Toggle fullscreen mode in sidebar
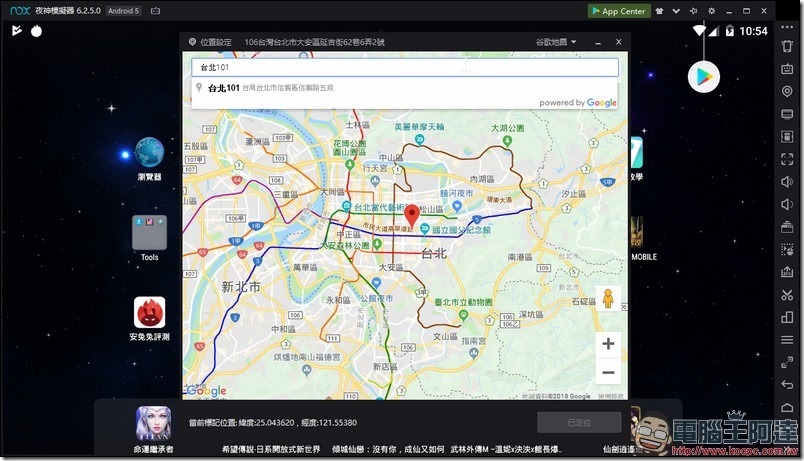The width and height of the screenshot is (804, 461). point(787,159)
